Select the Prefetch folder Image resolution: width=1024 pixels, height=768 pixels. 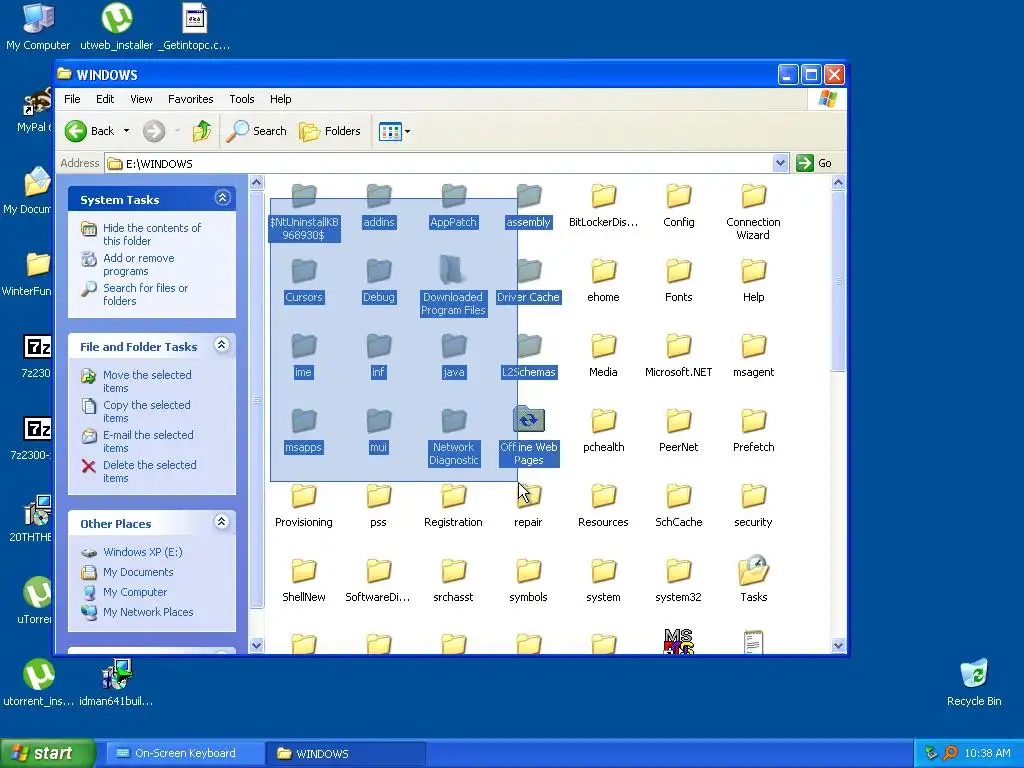(x=753, y=432)
